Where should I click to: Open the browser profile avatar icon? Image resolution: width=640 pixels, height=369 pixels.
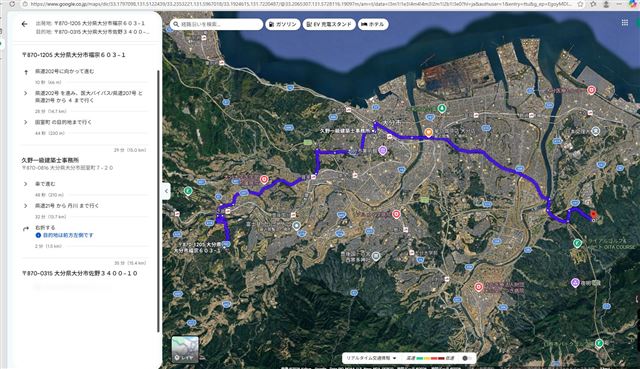pos(606,4)
